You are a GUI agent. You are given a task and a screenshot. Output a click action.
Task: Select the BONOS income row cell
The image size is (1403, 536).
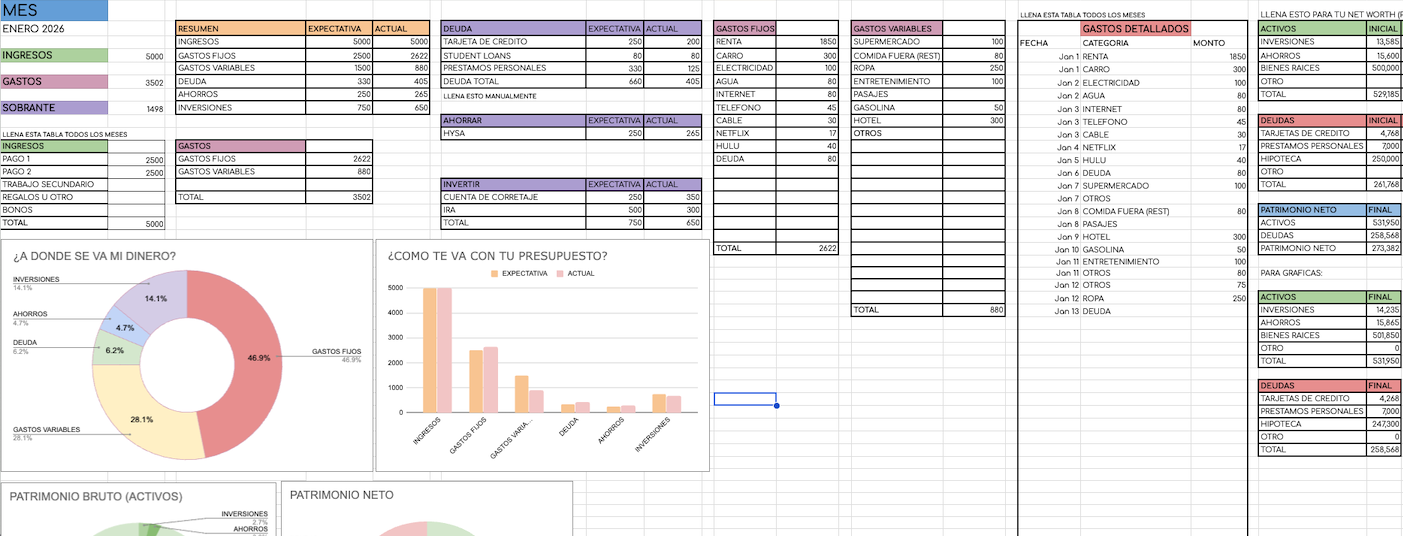coord(54,211)
